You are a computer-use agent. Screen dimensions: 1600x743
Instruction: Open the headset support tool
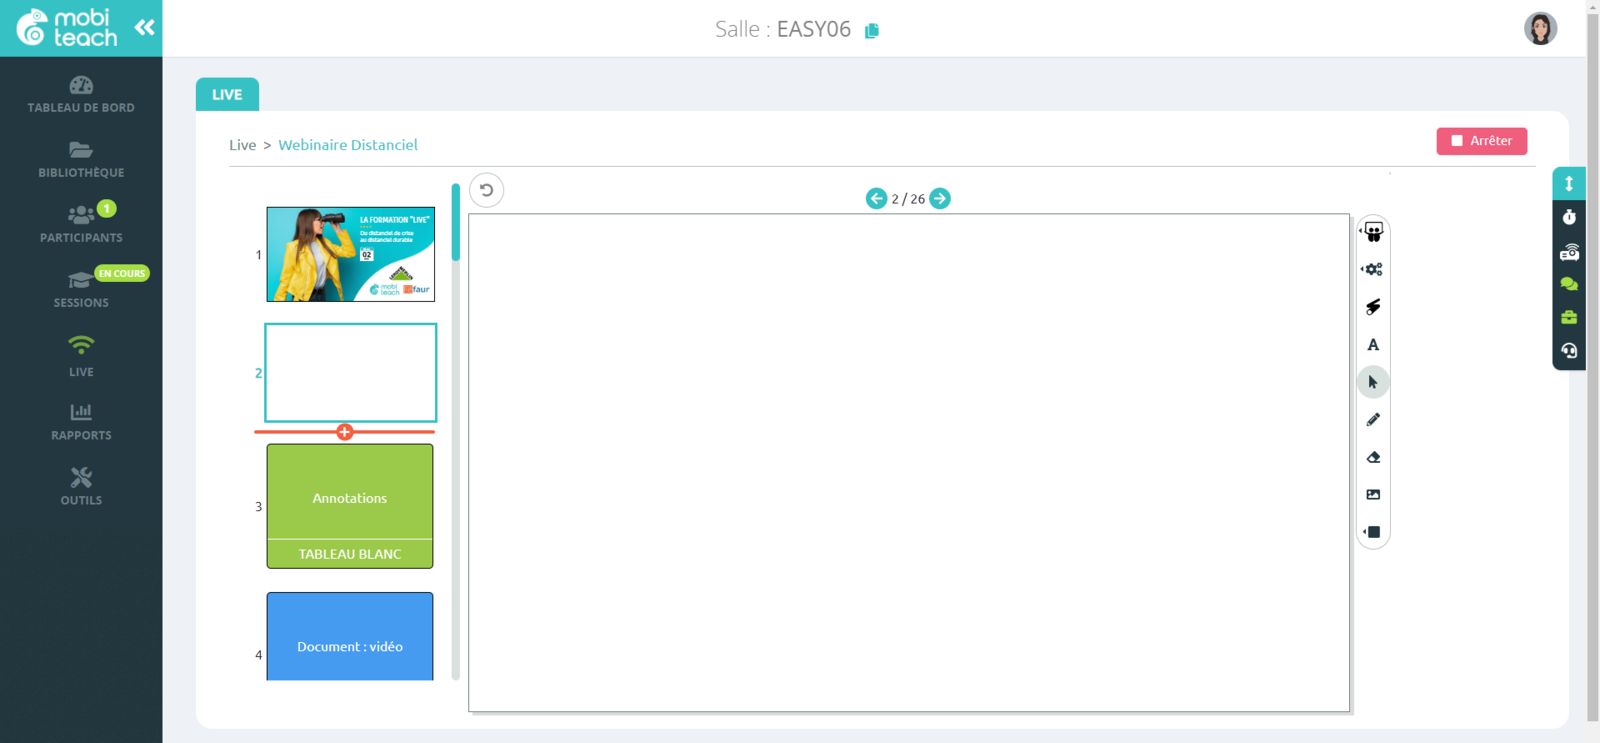coord(1569,351)
